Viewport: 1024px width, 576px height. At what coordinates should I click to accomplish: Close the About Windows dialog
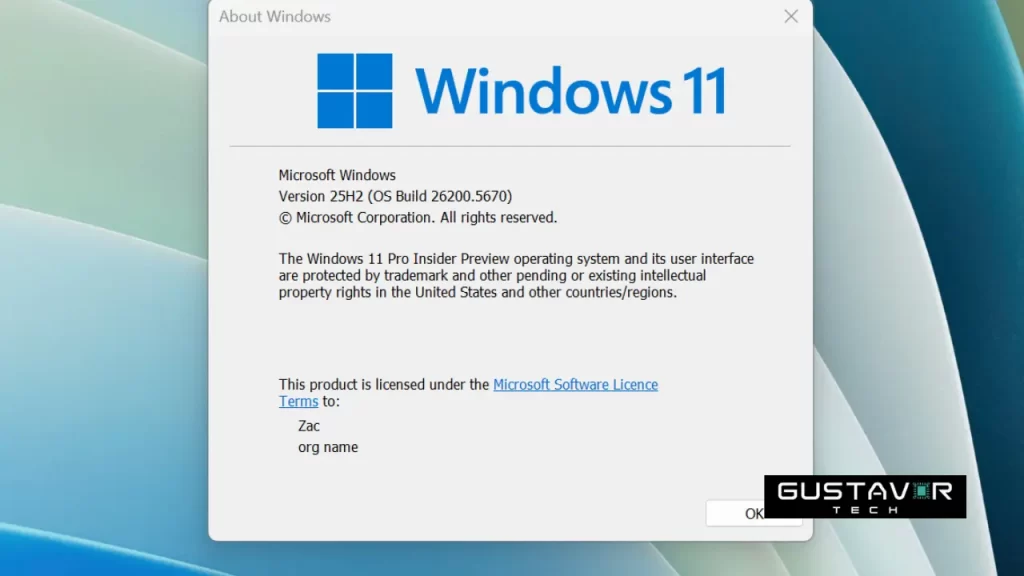[x=791, y=16]
